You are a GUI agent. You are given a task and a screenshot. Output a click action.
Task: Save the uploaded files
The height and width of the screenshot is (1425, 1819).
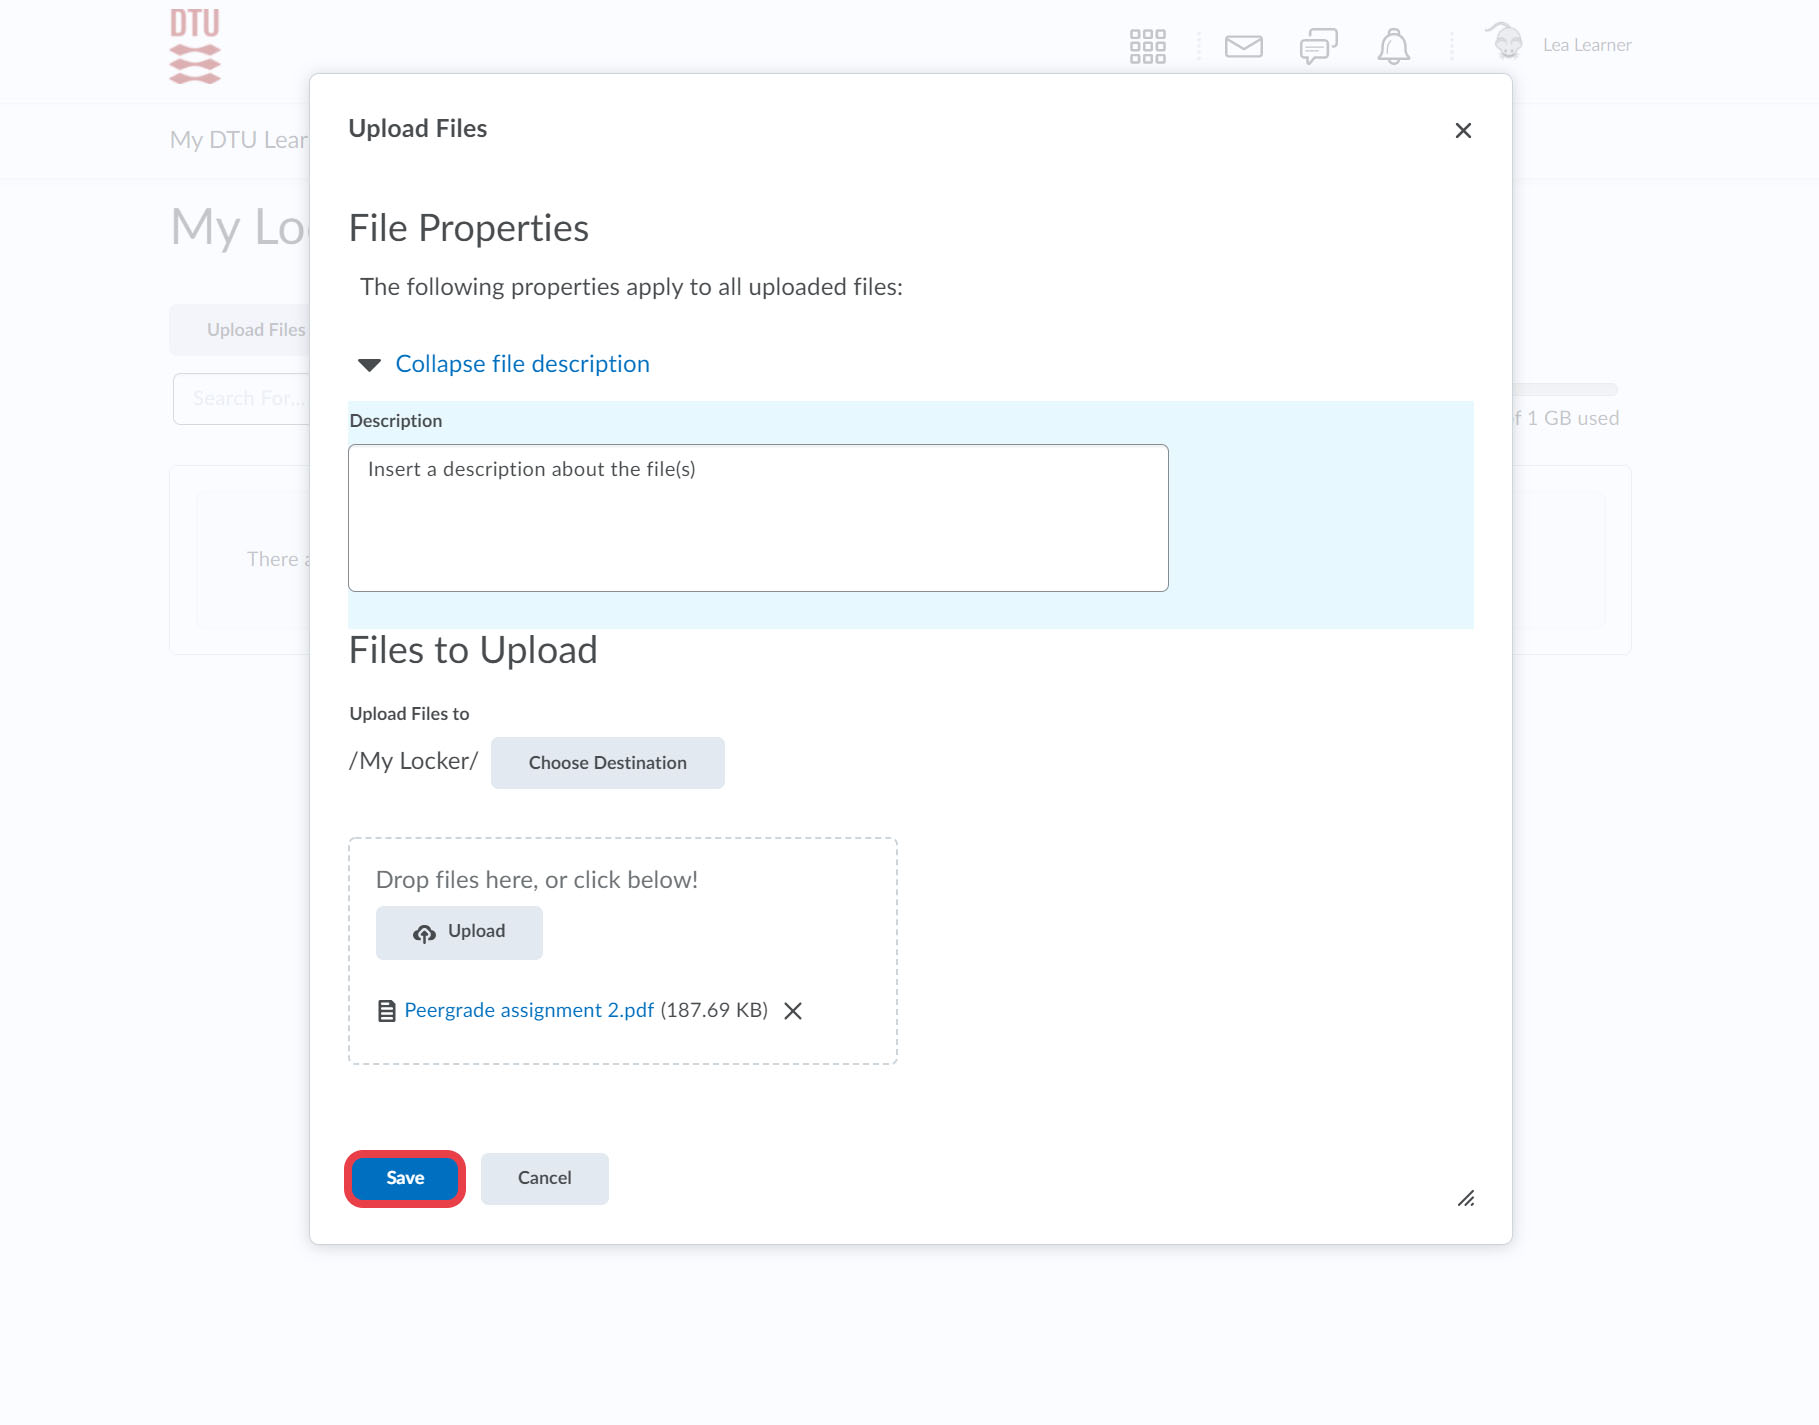(x=405, y=1178)
